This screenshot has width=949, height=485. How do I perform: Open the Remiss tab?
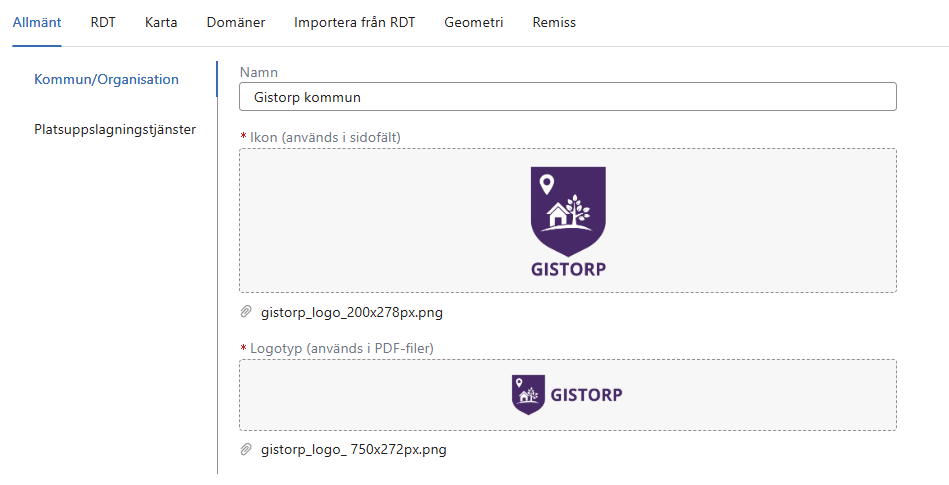point(554,22)
